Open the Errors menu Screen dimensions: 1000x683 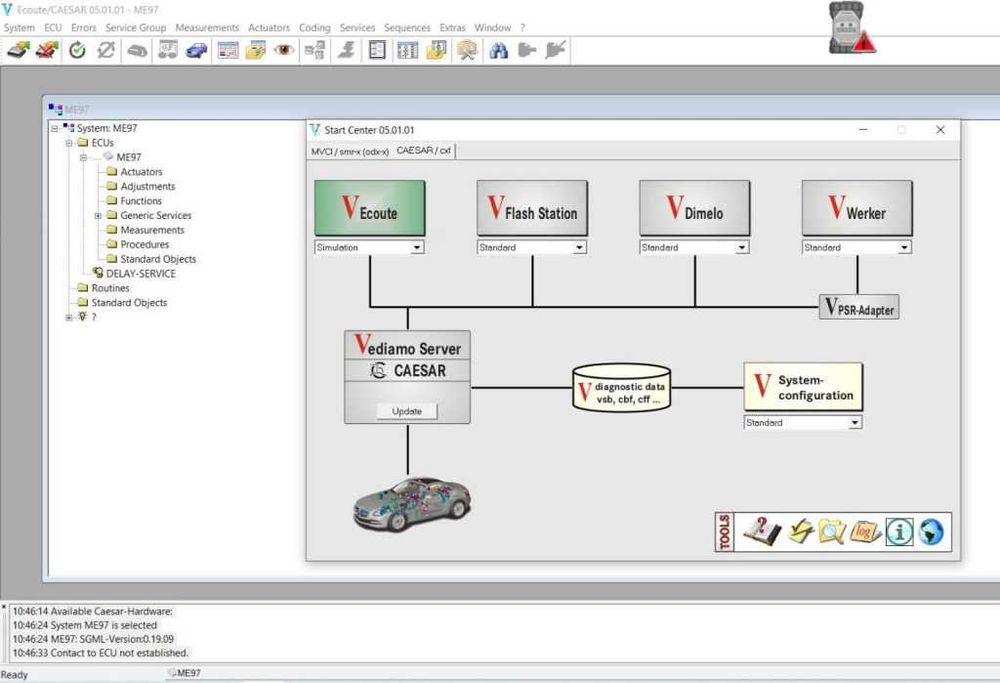coord(84,27)
